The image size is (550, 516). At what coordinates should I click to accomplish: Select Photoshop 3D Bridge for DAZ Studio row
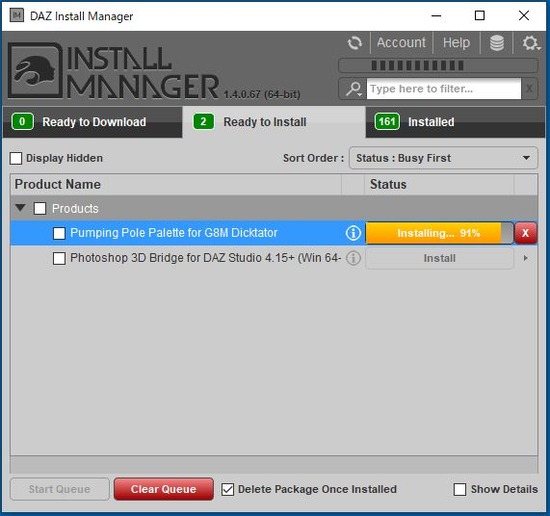206,258
